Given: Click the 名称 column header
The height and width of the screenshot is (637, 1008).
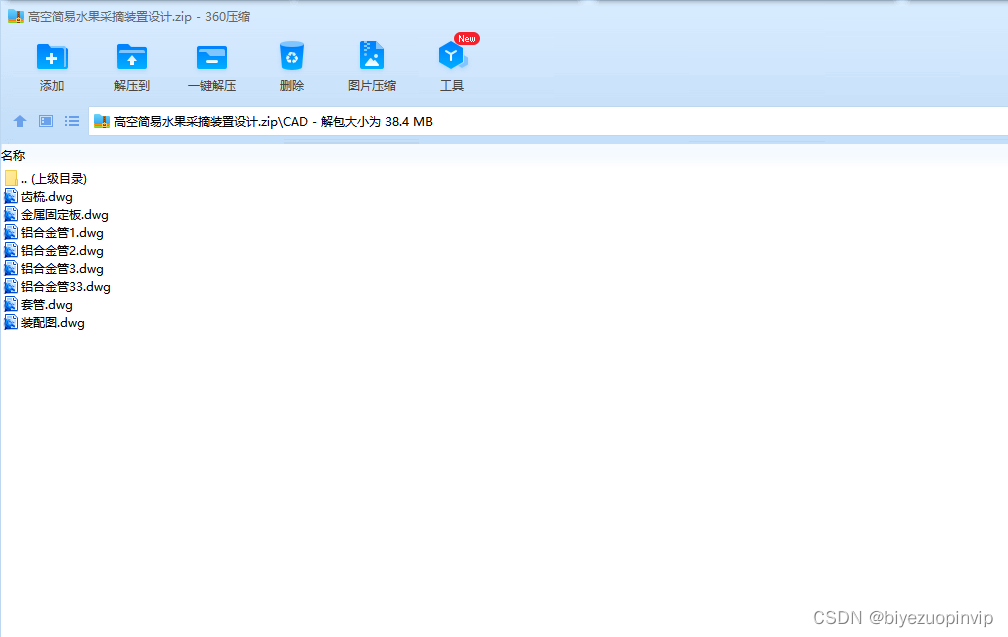Looking at the screenshot, I should (x=13, y=156).
